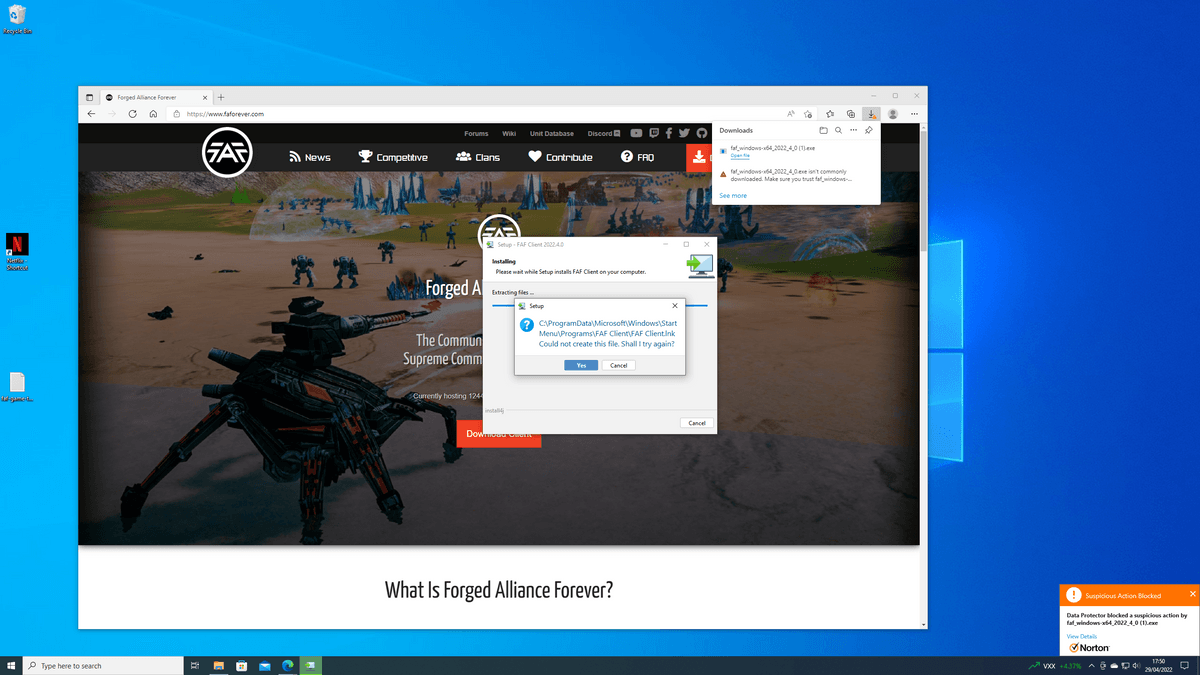Screen dimensions: 1200x675
Task: Open the Unit Database link
Action: 552,133
